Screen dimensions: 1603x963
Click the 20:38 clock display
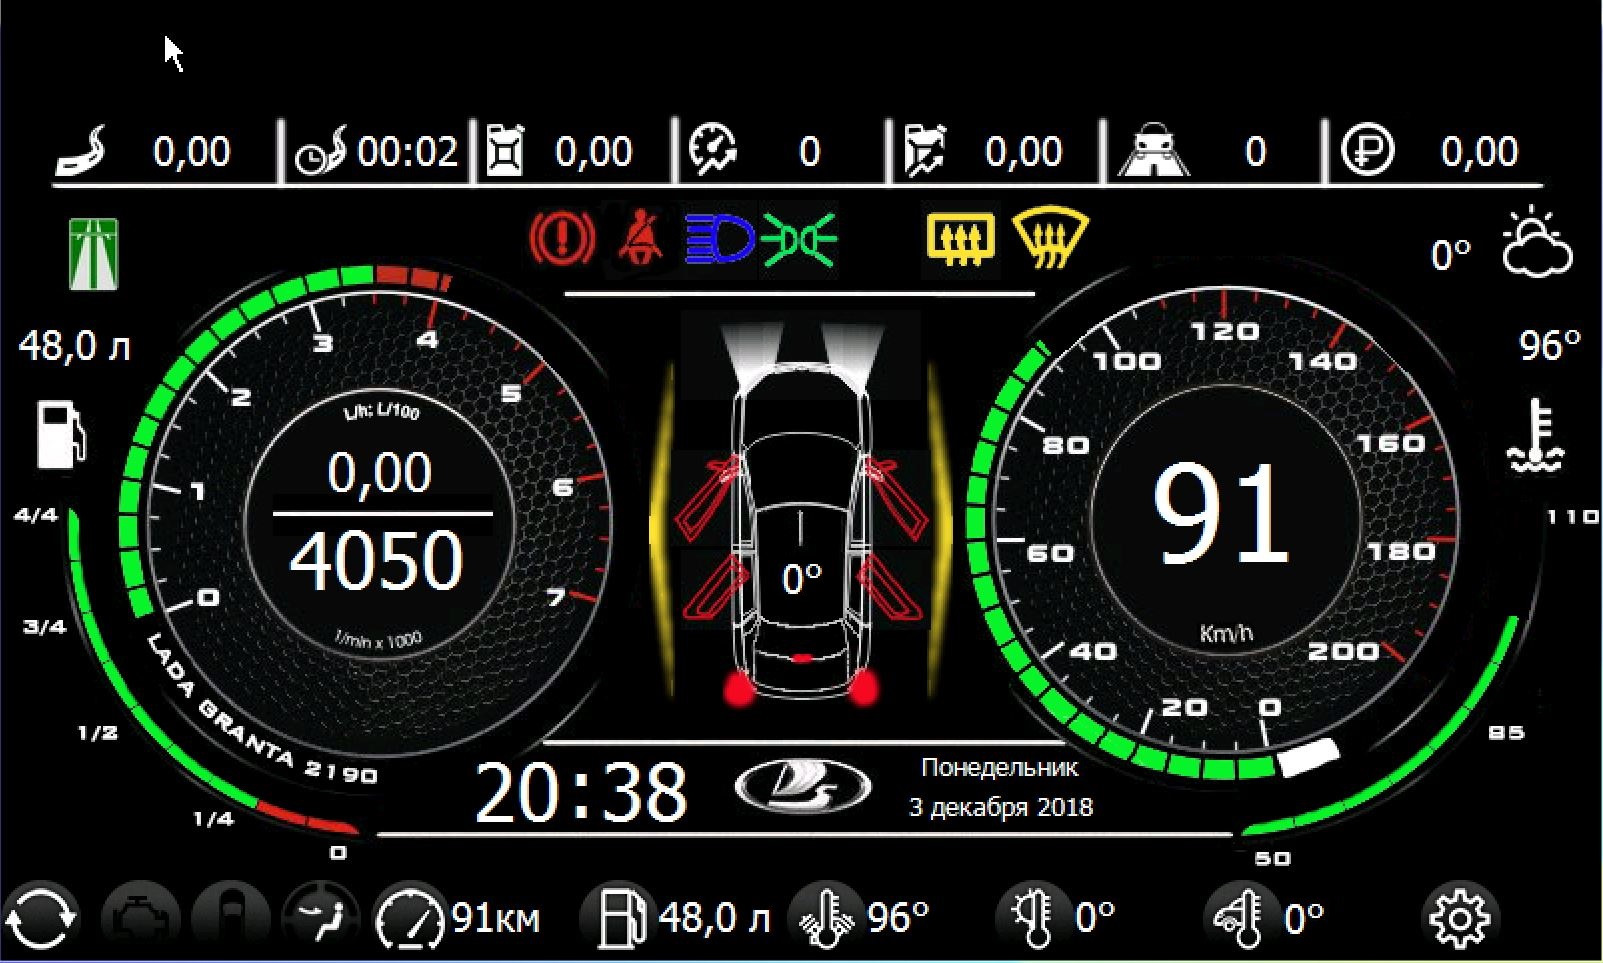(x=580, y=792)
